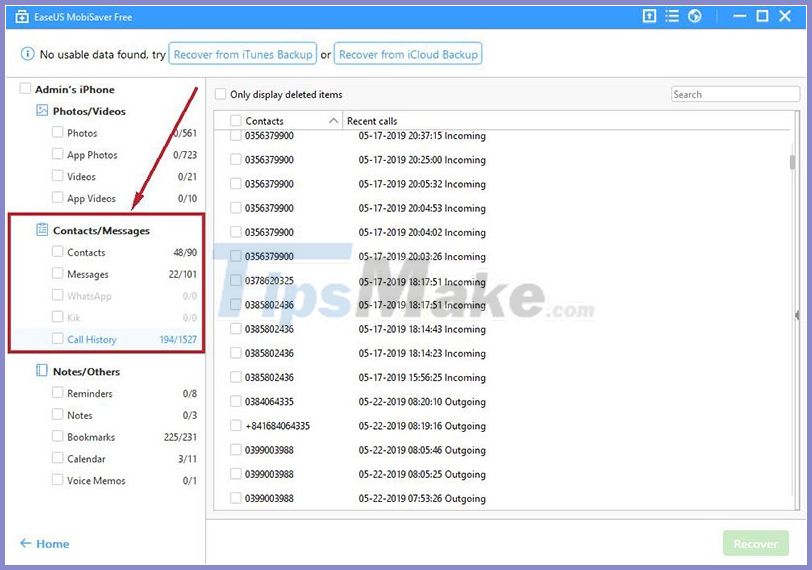Check the Photos checkbox
812x570 pixels.
[57, 132]
